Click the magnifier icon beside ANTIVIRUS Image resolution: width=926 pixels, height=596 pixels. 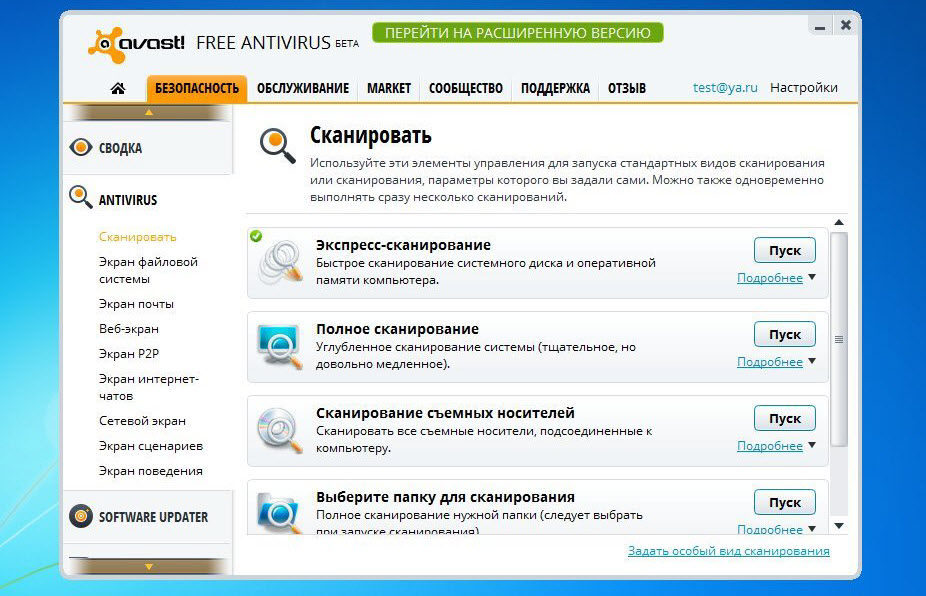click(81, 198)
